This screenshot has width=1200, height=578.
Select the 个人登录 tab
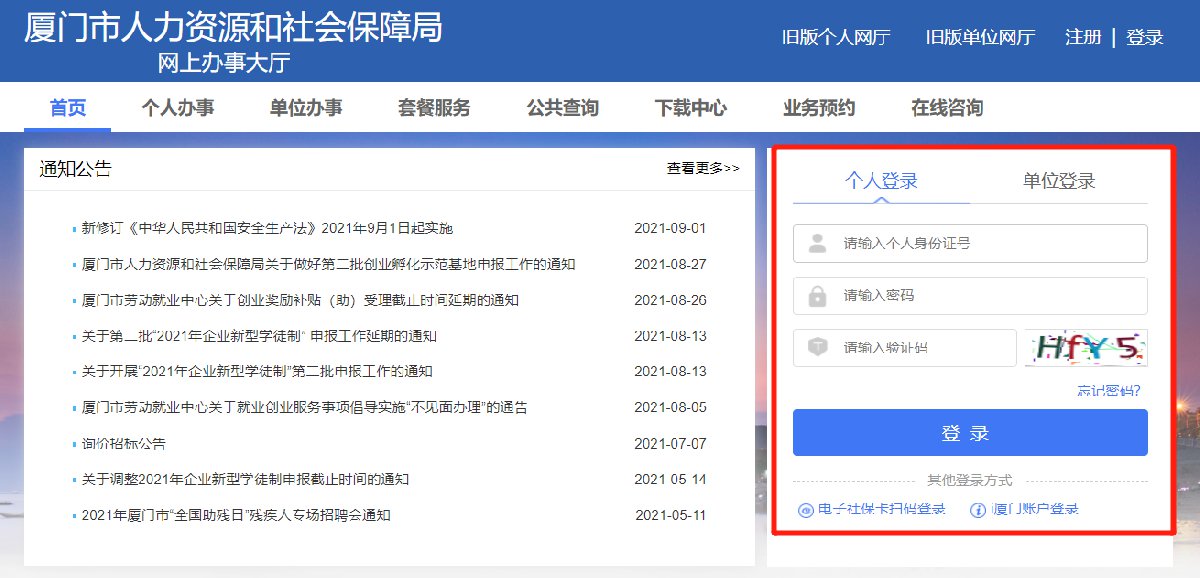(881, 181)
